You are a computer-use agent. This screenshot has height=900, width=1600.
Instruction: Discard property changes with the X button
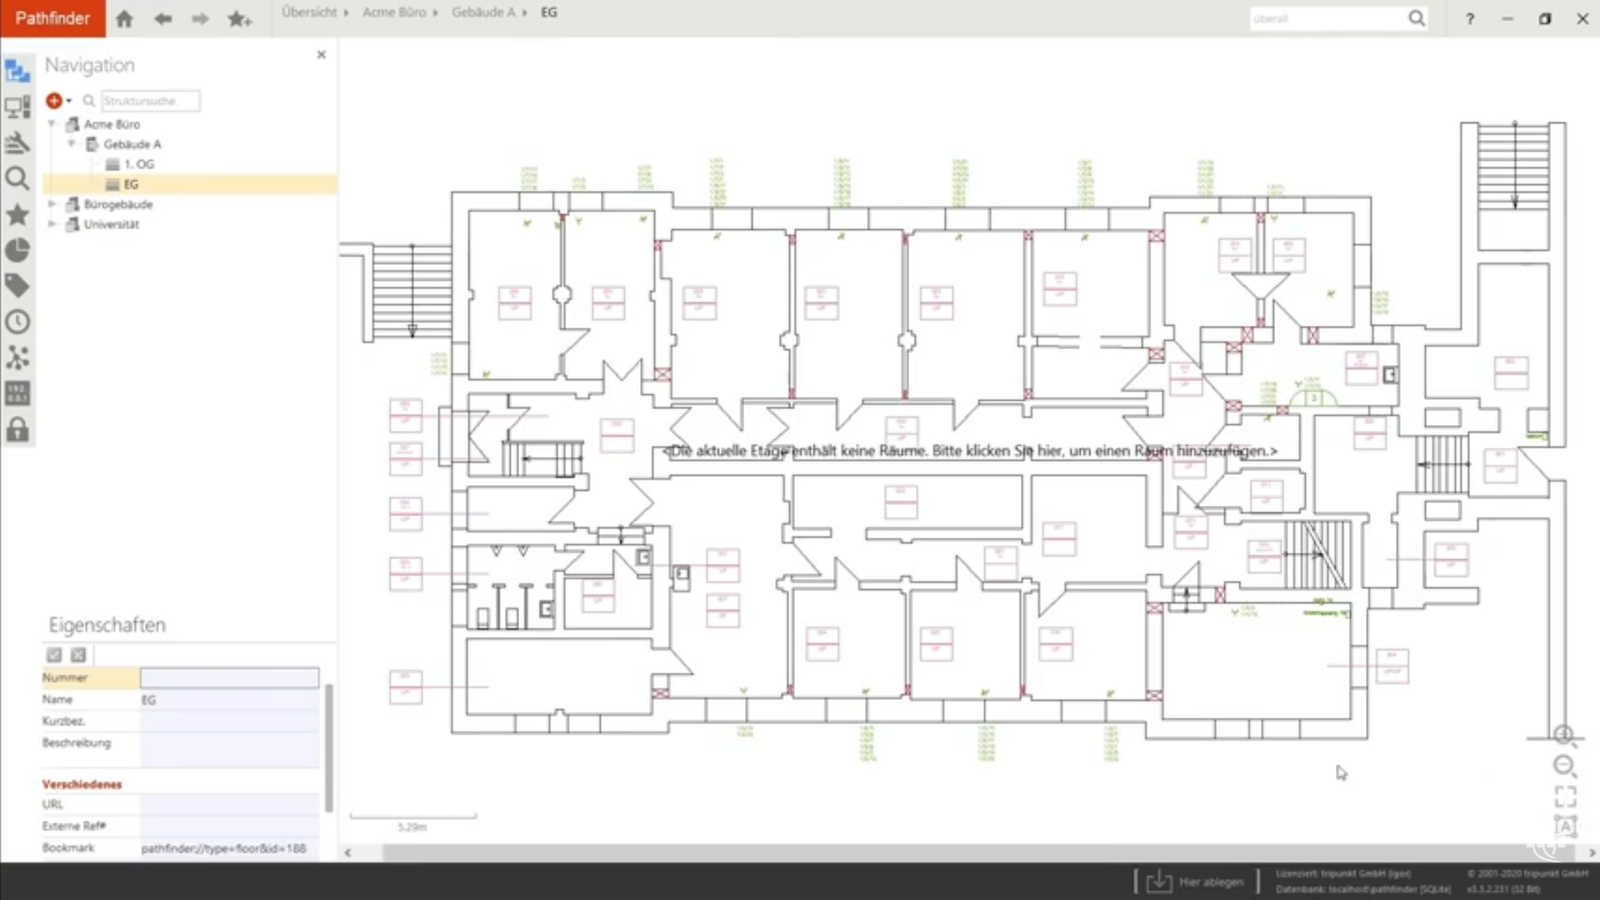click(x=78, y=655)
